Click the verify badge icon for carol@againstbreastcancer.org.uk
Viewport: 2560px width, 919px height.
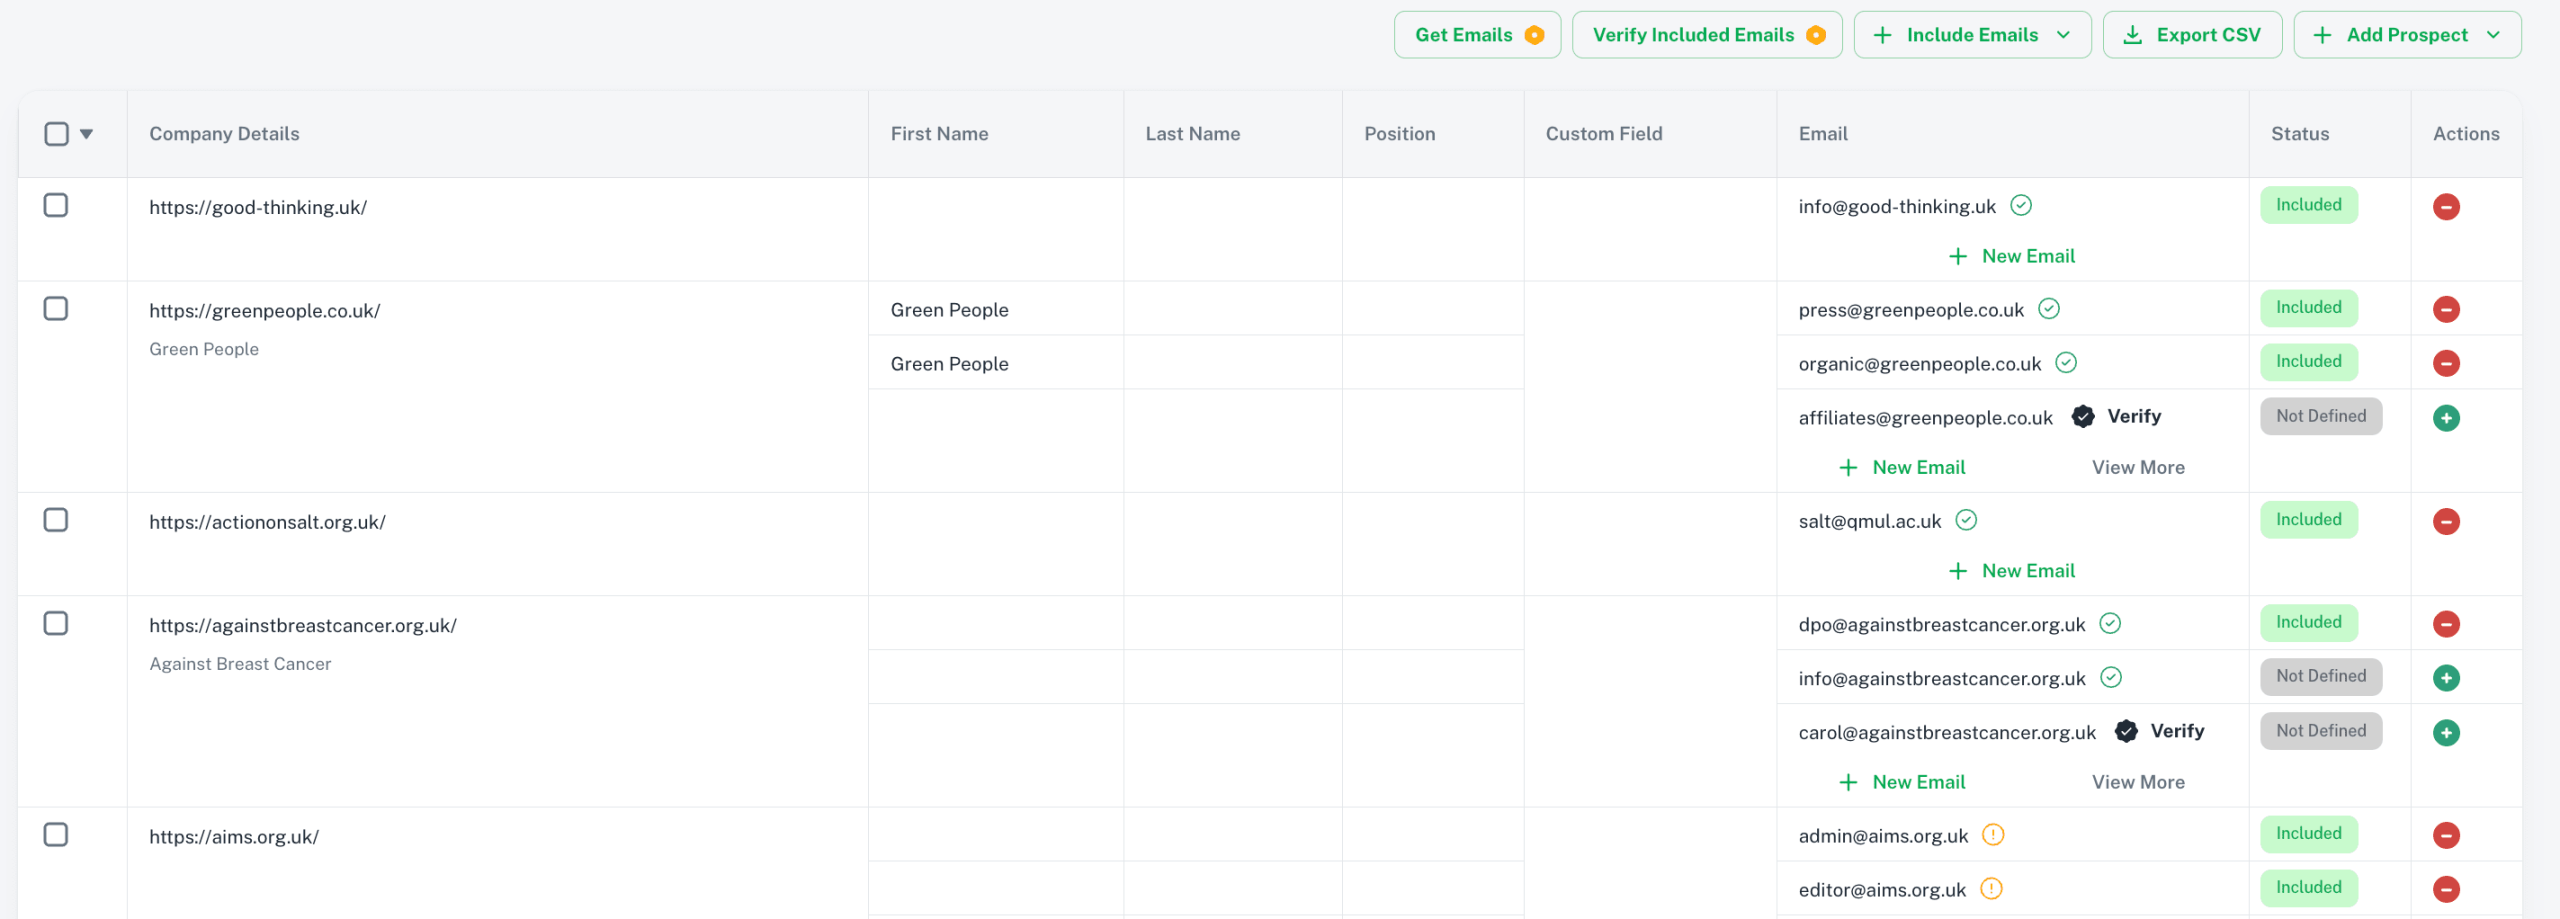(x=2126, y=731)
